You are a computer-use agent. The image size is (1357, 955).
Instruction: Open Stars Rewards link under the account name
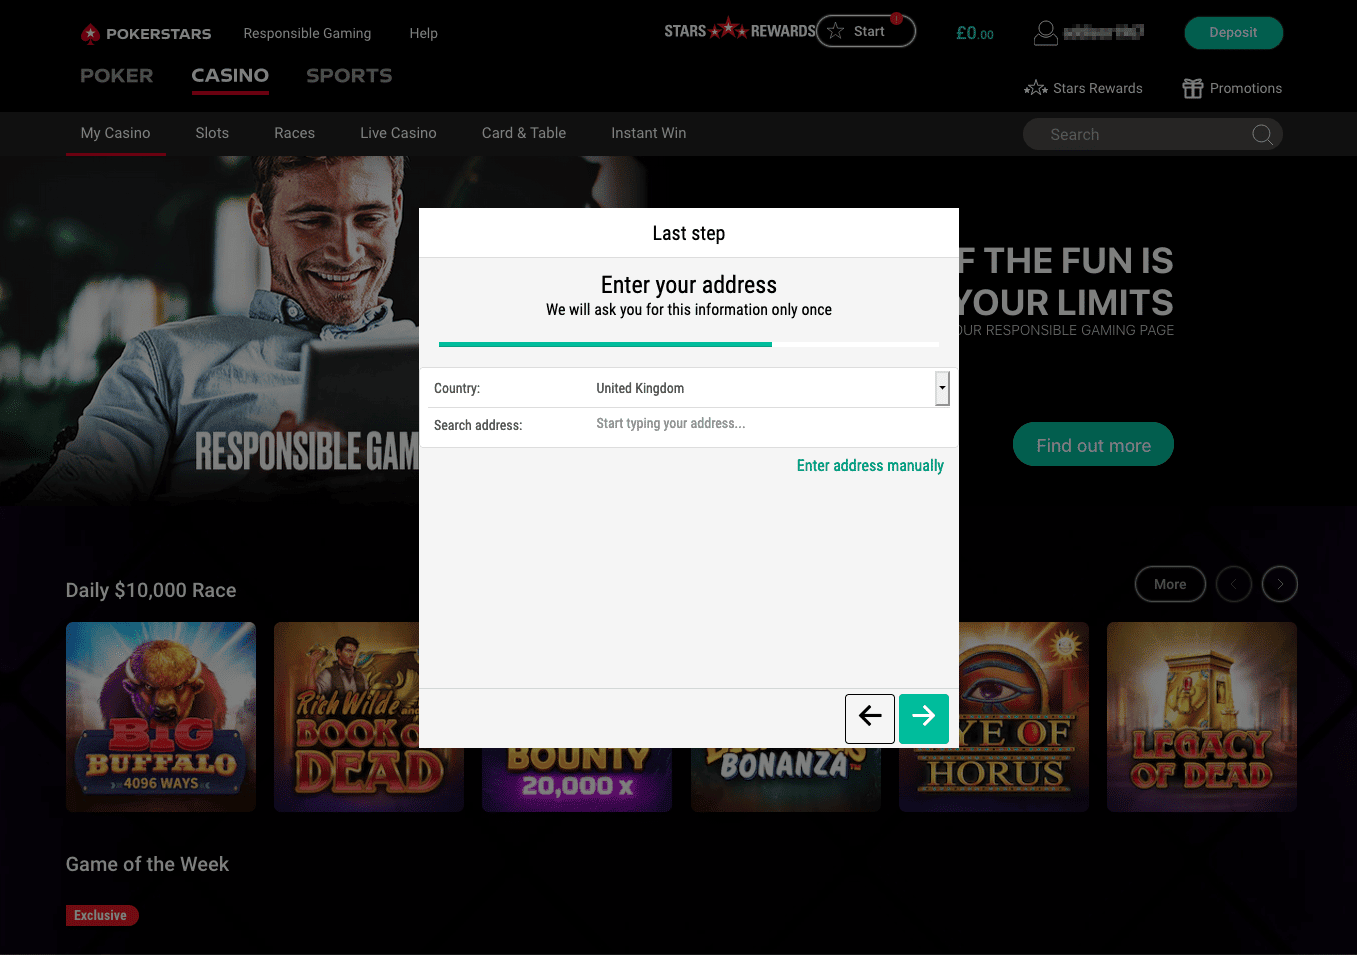(1097, 88)
